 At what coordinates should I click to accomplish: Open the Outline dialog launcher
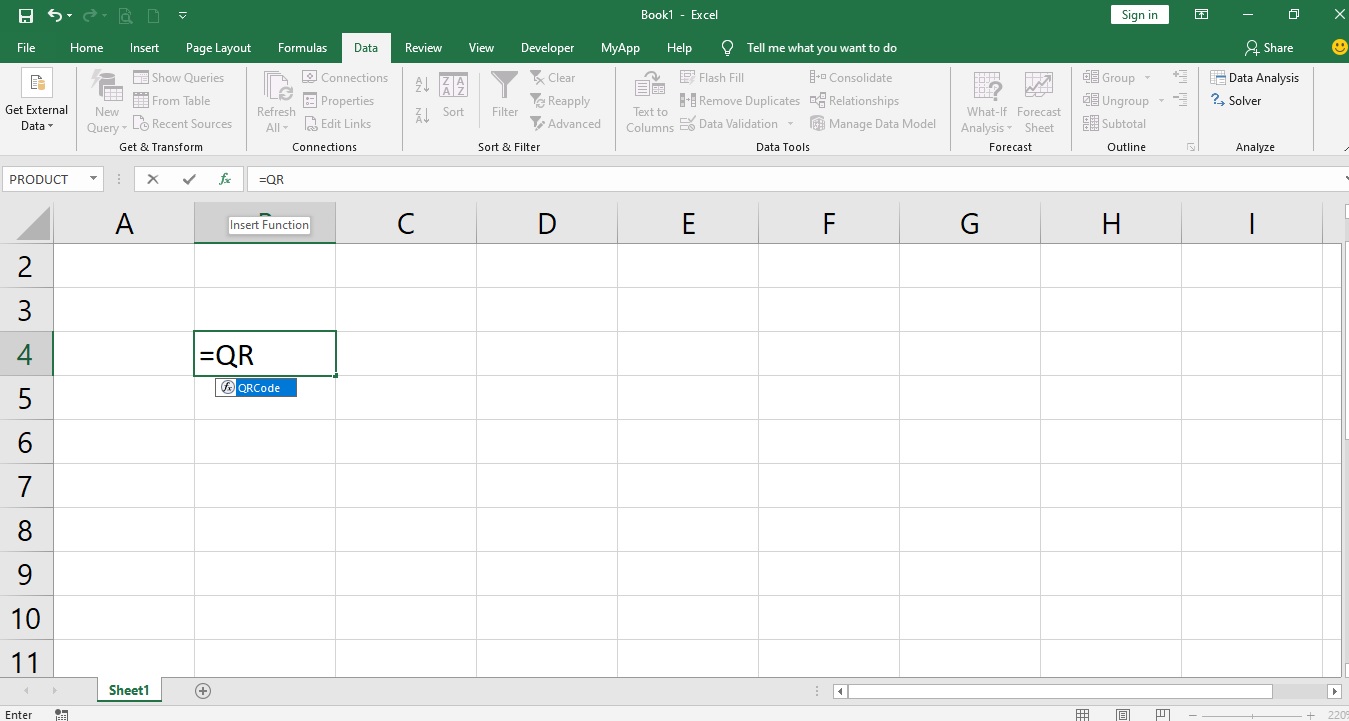(1191, 147)
